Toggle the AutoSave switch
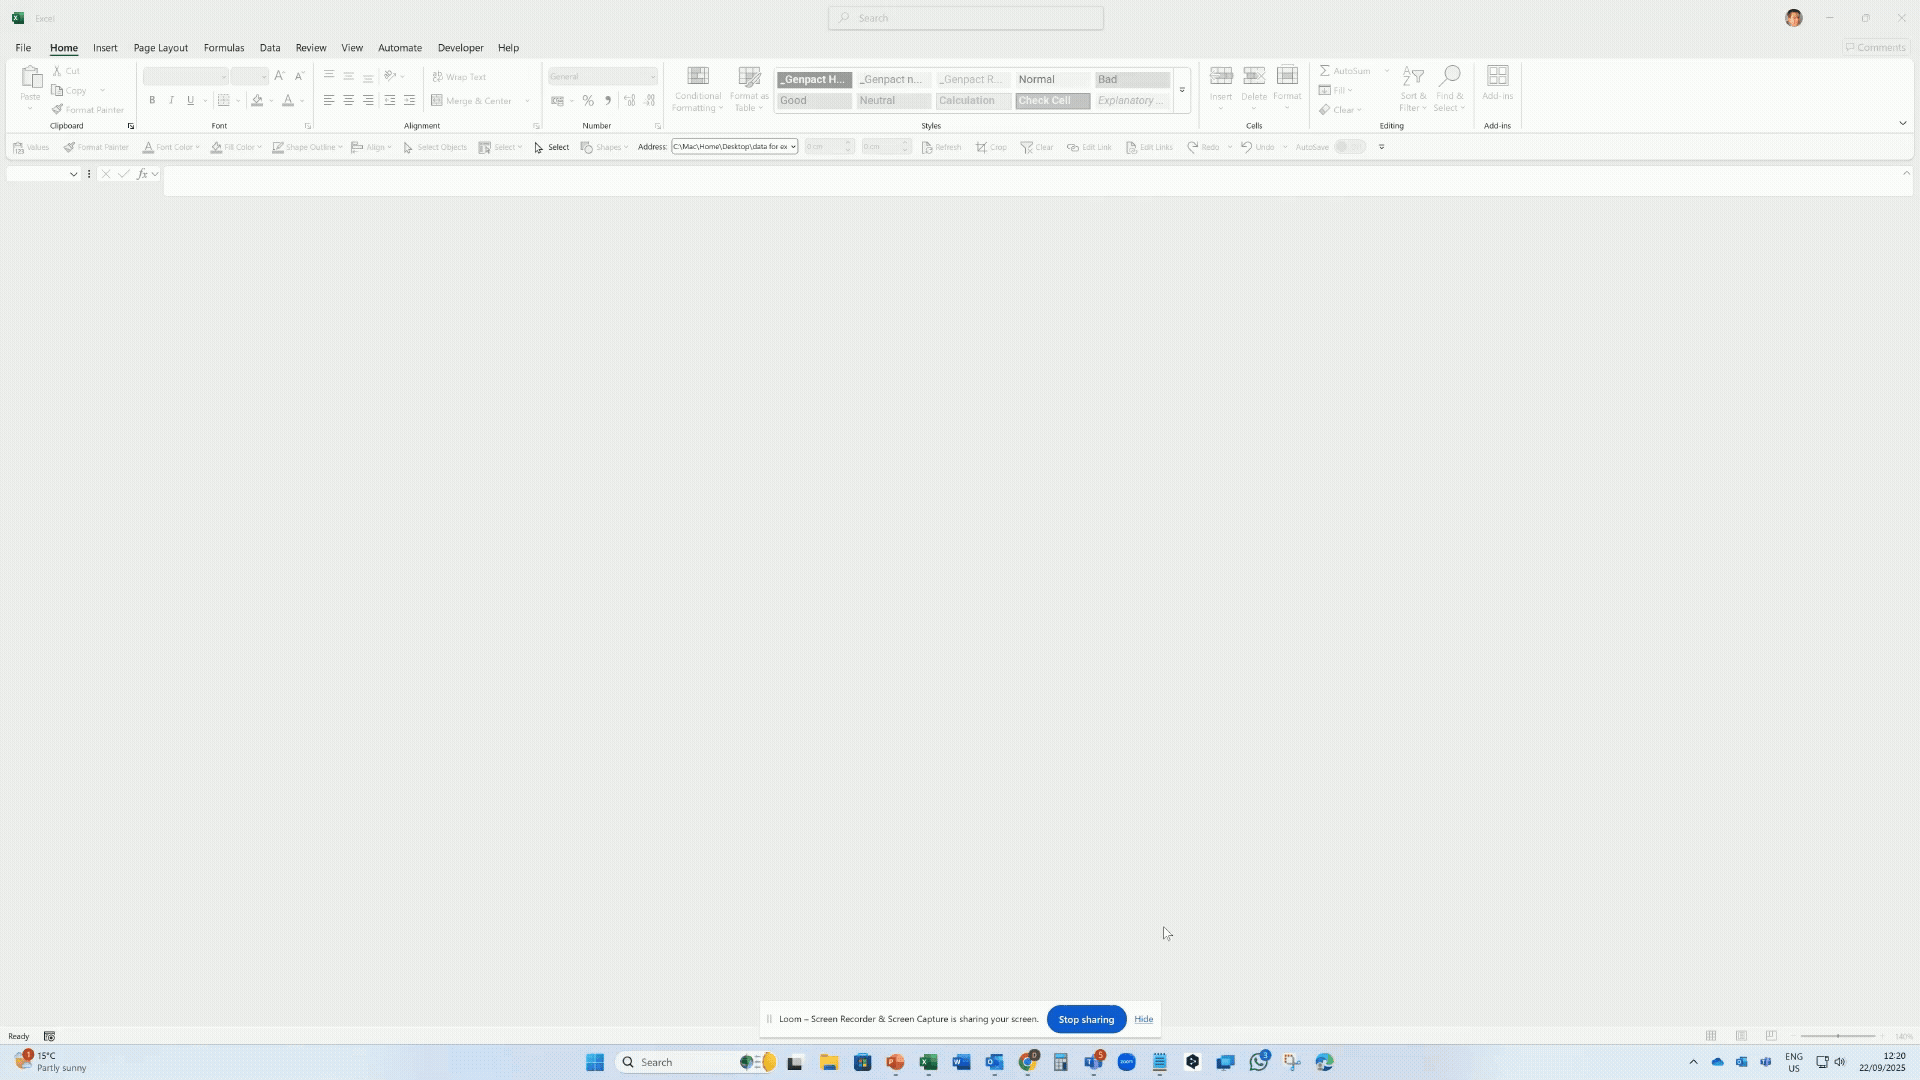 (1350, 146)
